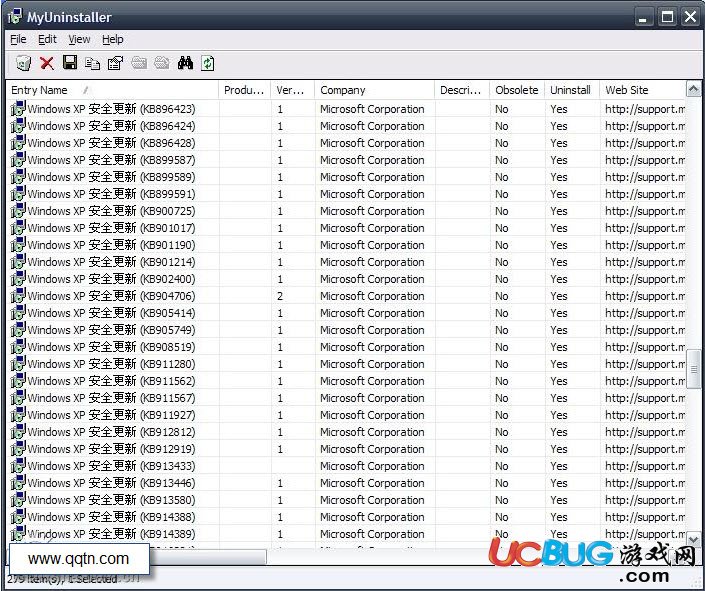The width and height of the screenshot is (705, 591).
Task: Click the icon of row KB913580
Action: [18, 500]
